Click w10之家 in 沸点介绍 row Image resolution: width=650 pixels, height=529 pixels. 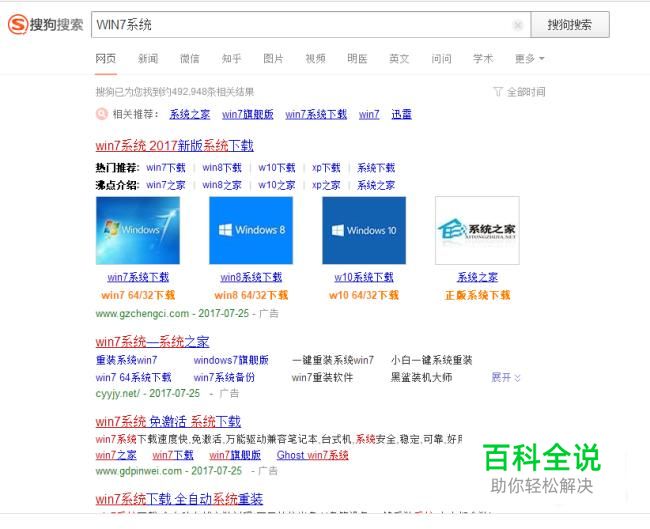pyautogui.click(x=276, y=185)
